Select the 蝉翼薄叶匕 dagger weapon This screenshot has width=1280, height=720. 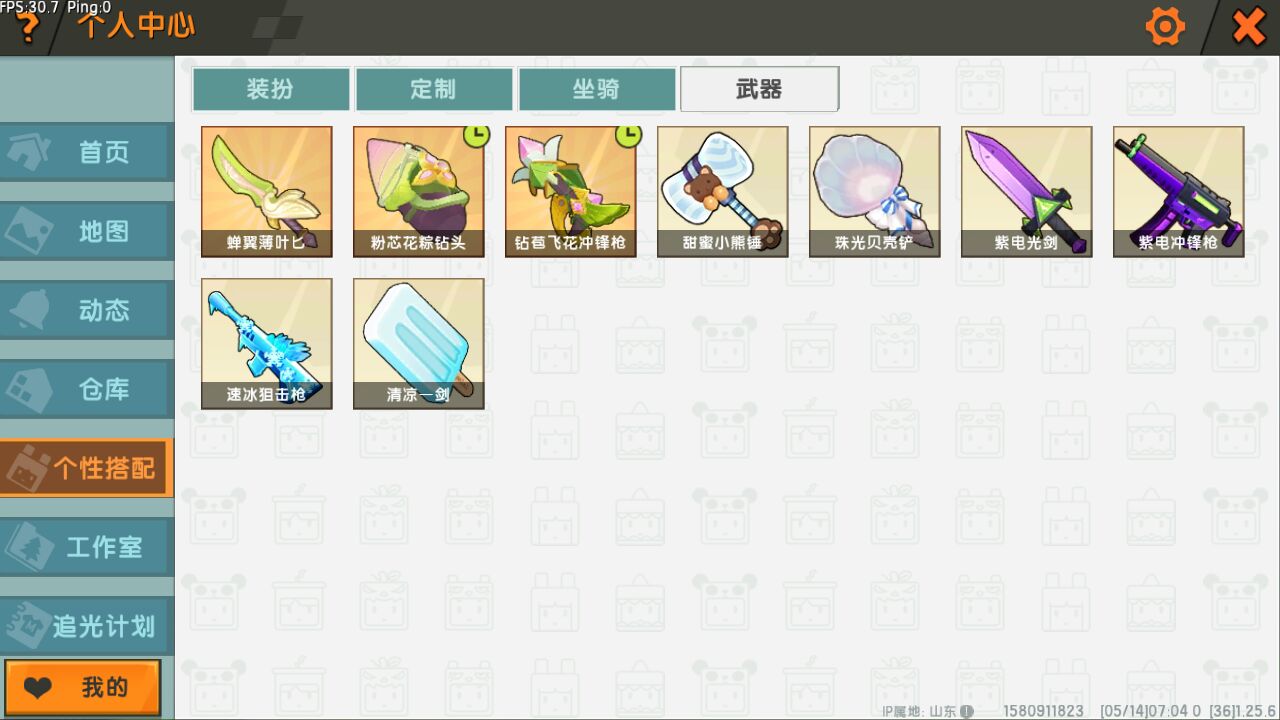click(x=267, y=191)
